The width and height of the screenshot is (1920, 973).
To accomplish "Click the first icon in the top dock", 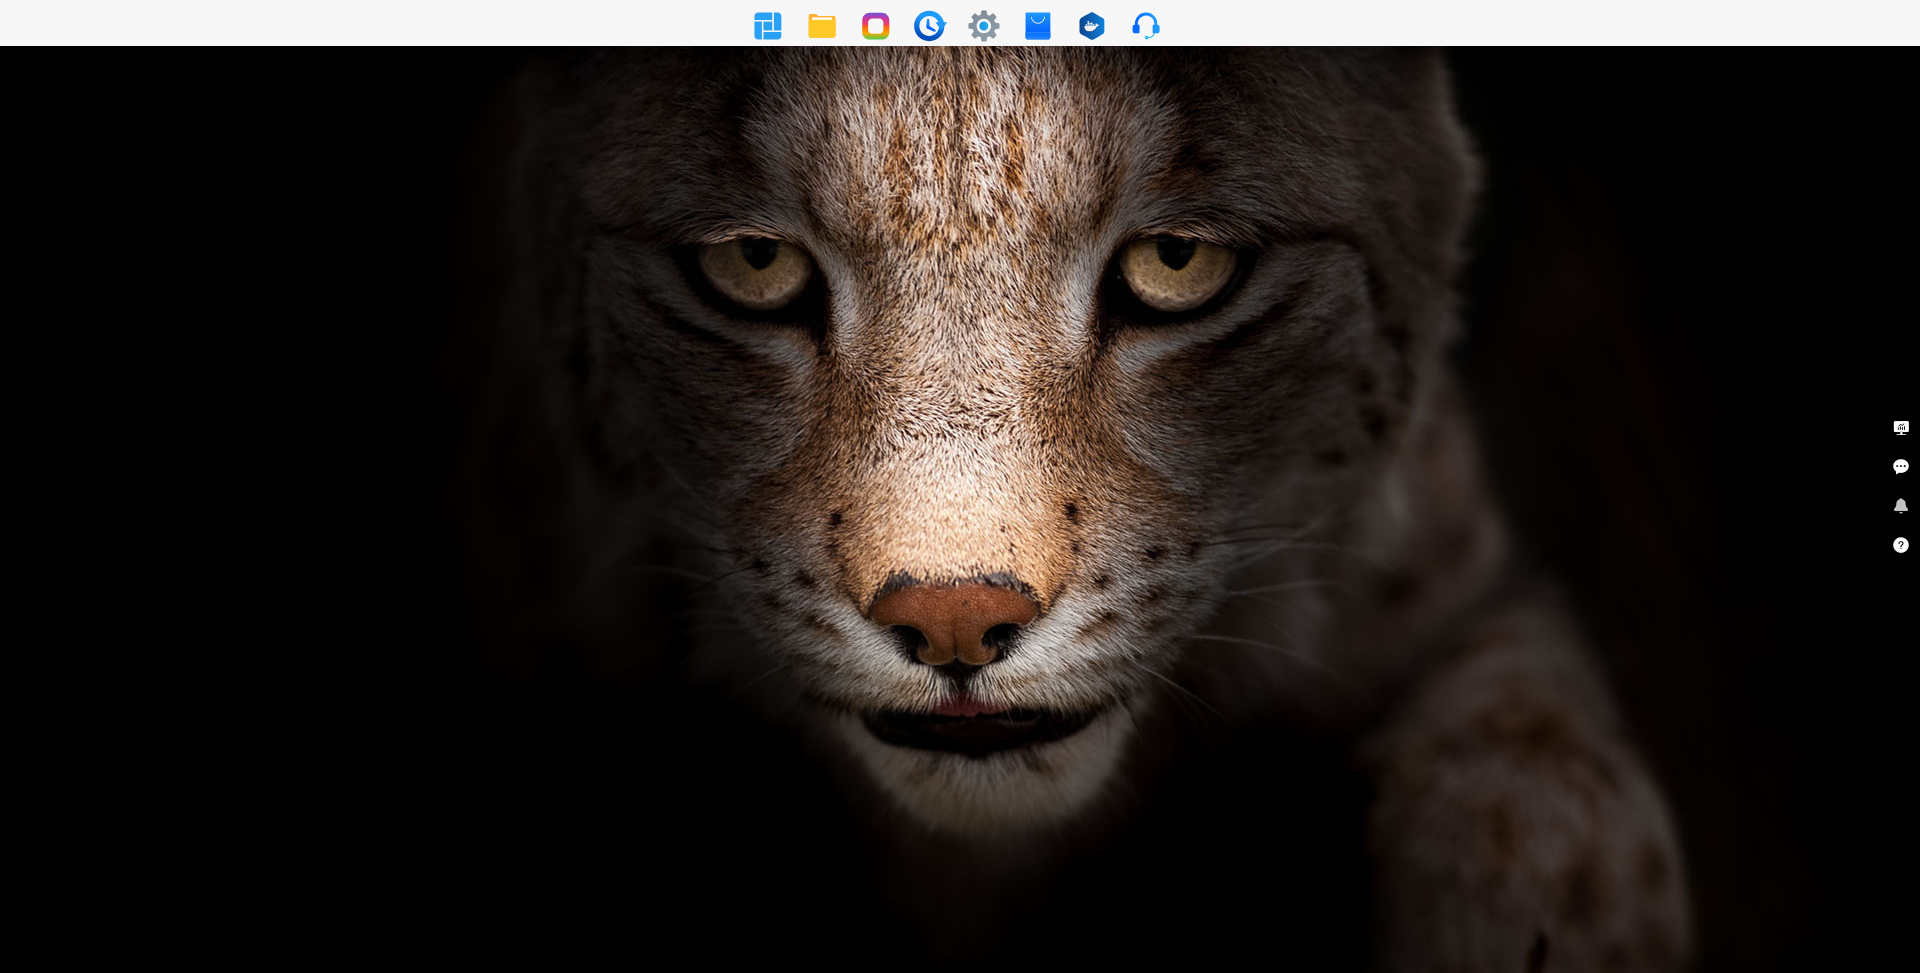I will [767, 26].
